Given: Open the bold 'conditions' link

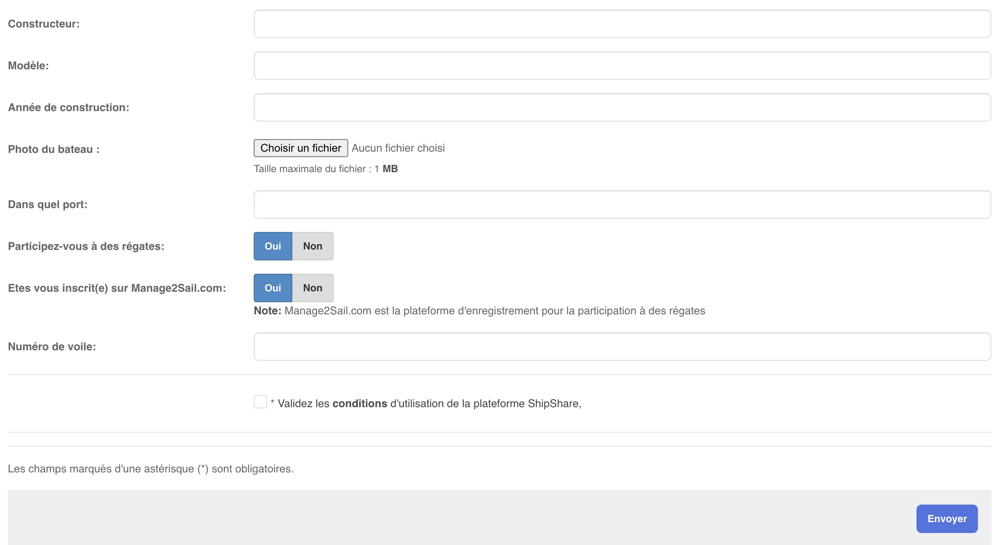Looking at the screenshot, I should coord(359,404).
